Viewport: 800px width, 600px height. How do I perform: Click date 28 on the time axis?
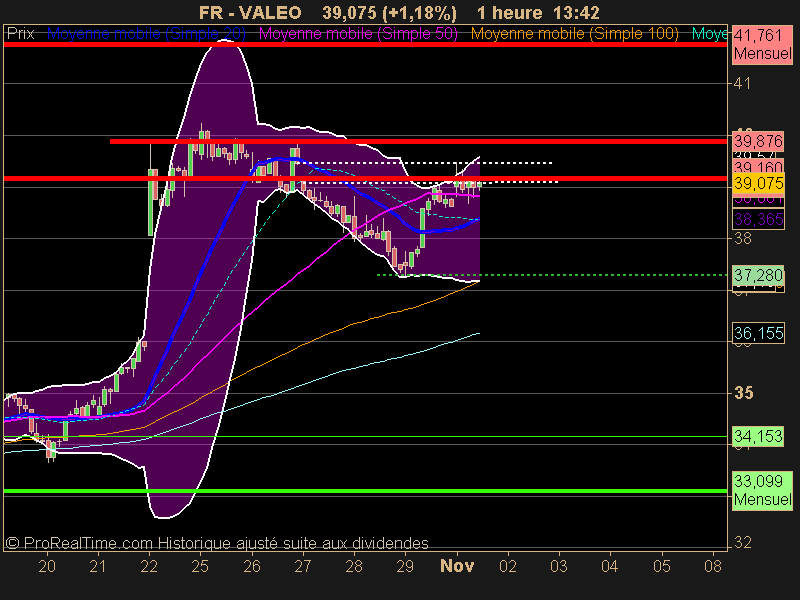(354, 566)
